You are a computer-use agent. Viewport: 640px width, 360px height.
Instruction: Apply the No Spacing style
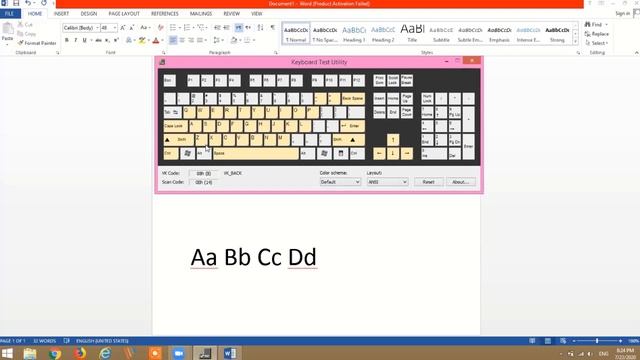click(x=325, y=33)
